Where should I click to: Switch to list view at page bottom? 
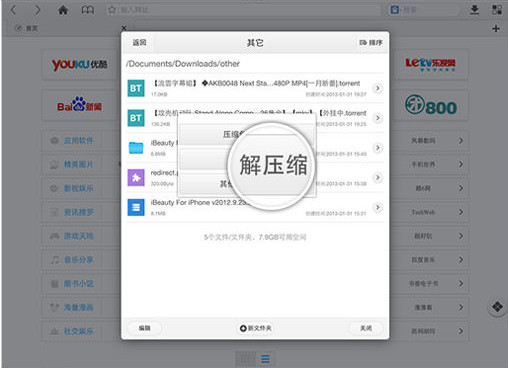[x=265, y=359]
